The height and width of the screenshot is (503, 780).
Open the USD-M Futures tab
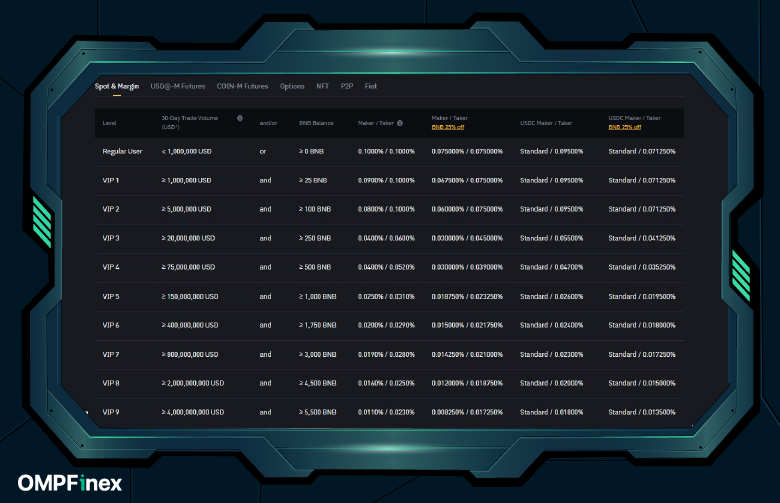pyautogui.click(x=178, y=87)
